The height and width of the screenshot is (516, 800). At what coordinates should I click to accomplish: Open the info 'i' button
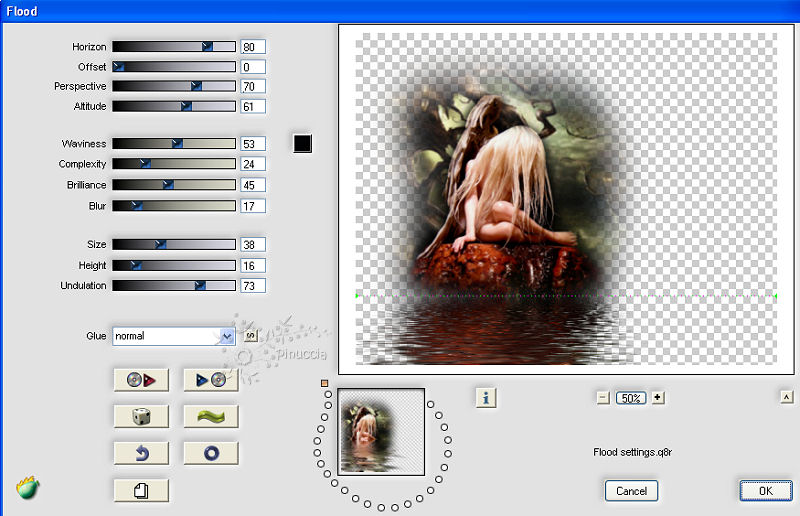[486, 398]
